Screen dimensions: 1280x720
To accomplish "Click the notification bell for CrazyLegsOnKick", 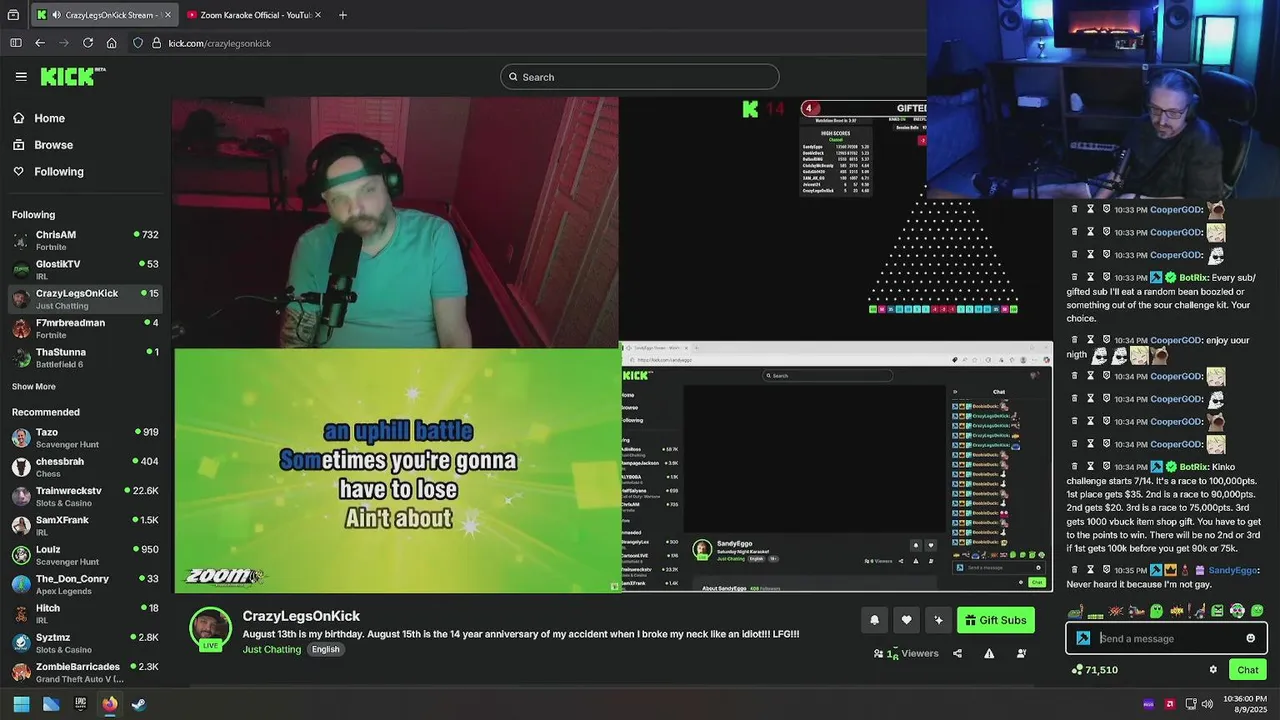I will 874,620.
